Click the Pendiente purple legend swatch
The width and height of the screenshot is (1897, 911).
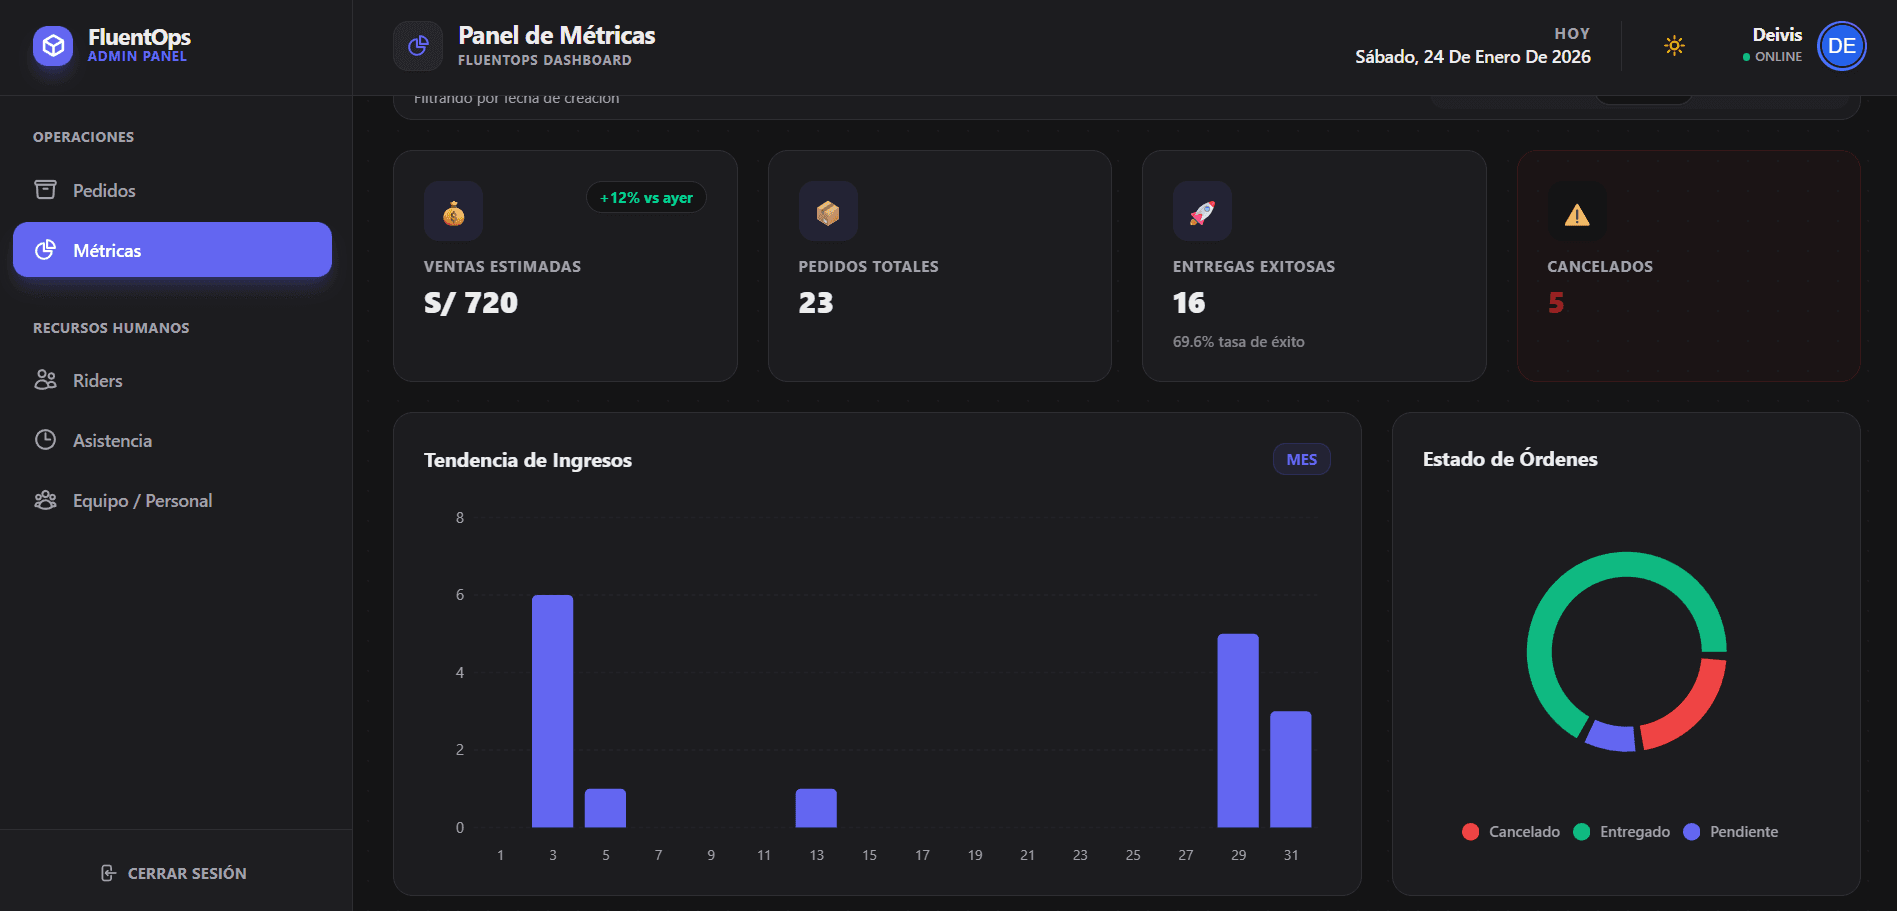[x=1692, y=832]
